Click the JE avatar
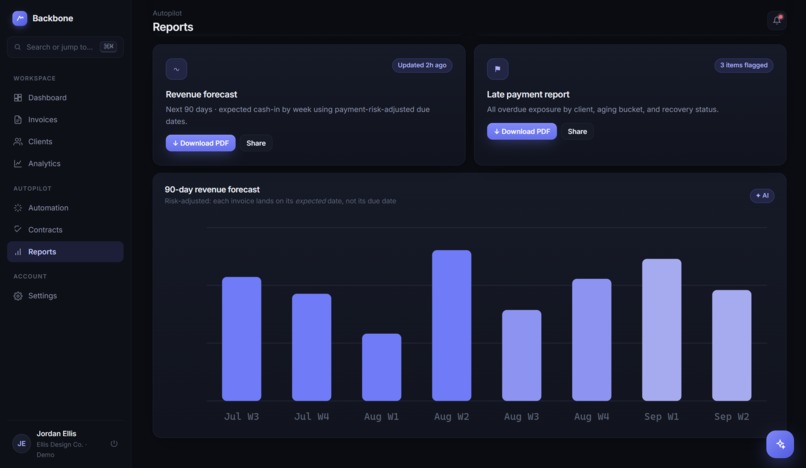Viewport: 806px width, 468px height. (x=22, y=443)
